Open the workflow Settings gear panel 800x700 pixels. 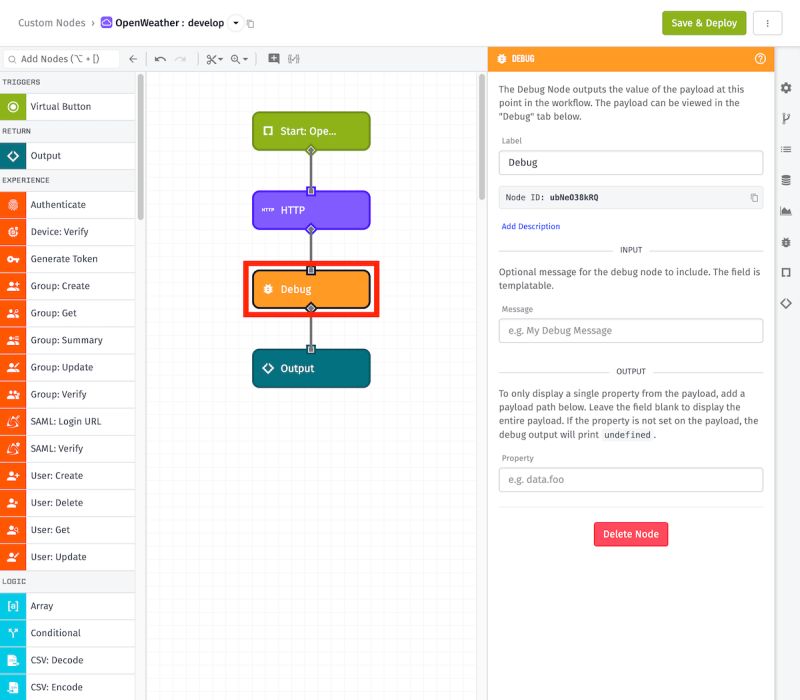(786, 88)
